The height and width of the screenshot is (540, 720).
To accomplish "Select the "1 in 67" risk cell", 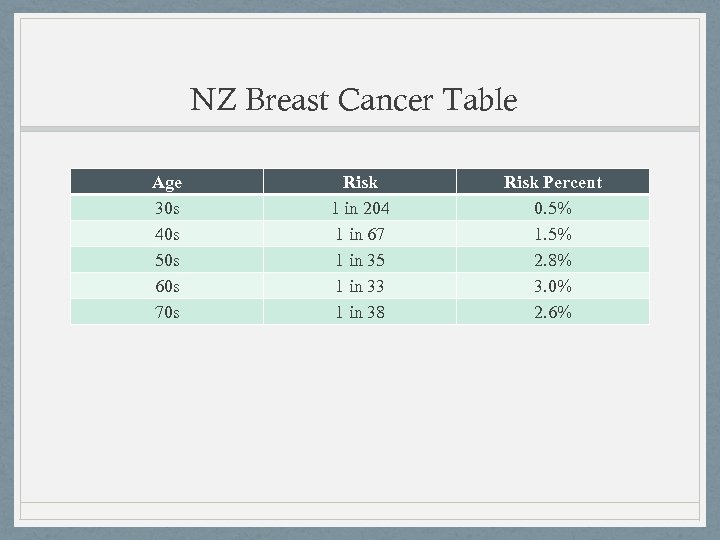I will pos(360,234).
